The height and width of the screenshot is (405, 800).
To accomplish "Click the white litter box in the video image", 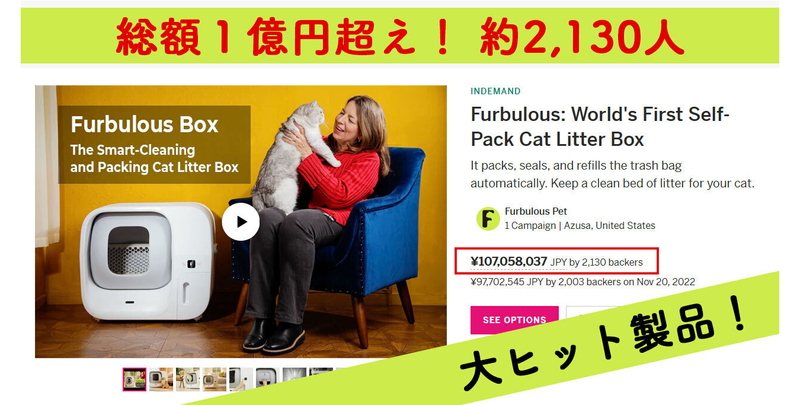I will 147,262.
